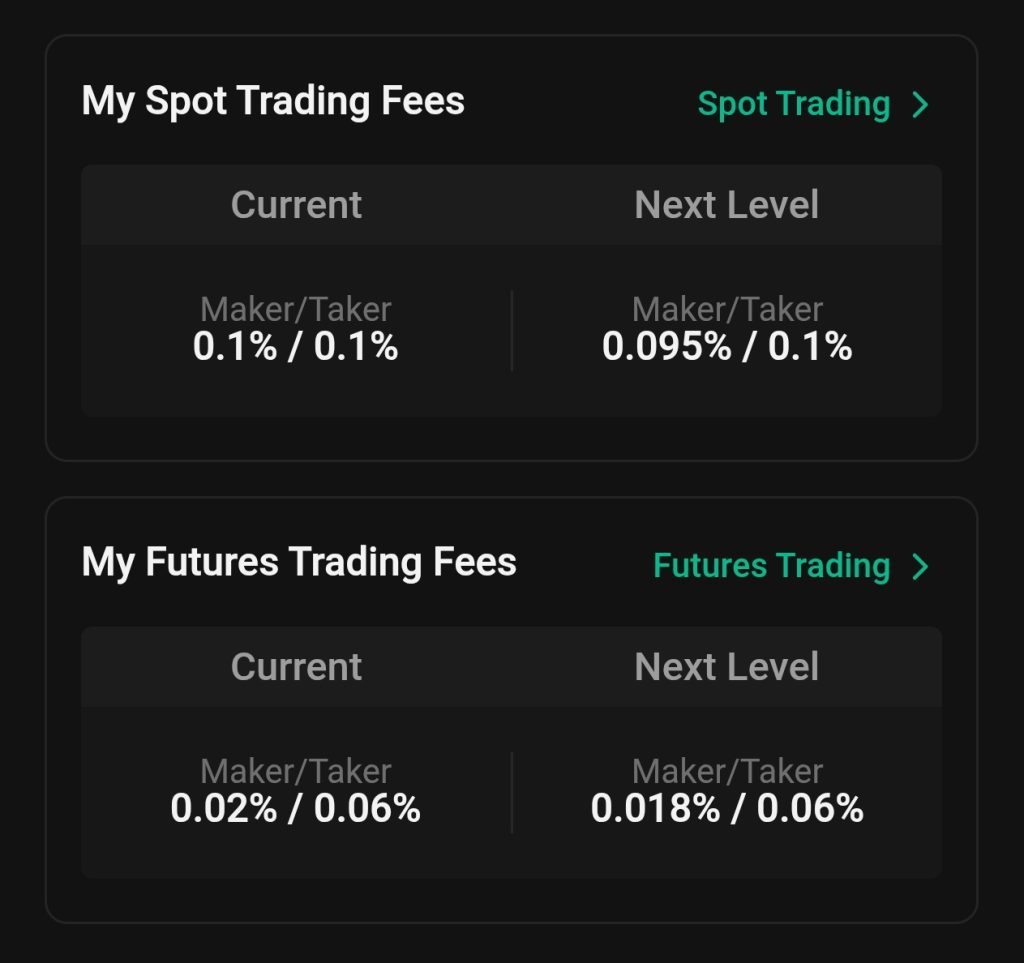Click the Maker/Taker label under futures Next Level

pyautogui.click(x=726, y=771)
